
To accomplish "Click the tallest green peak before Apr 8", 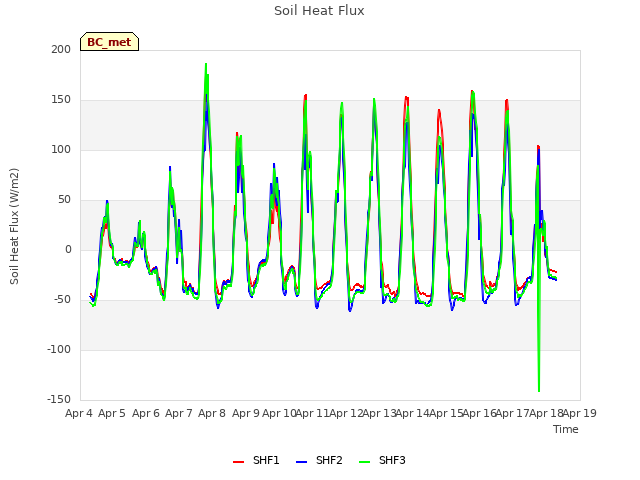I will point(206,65).
